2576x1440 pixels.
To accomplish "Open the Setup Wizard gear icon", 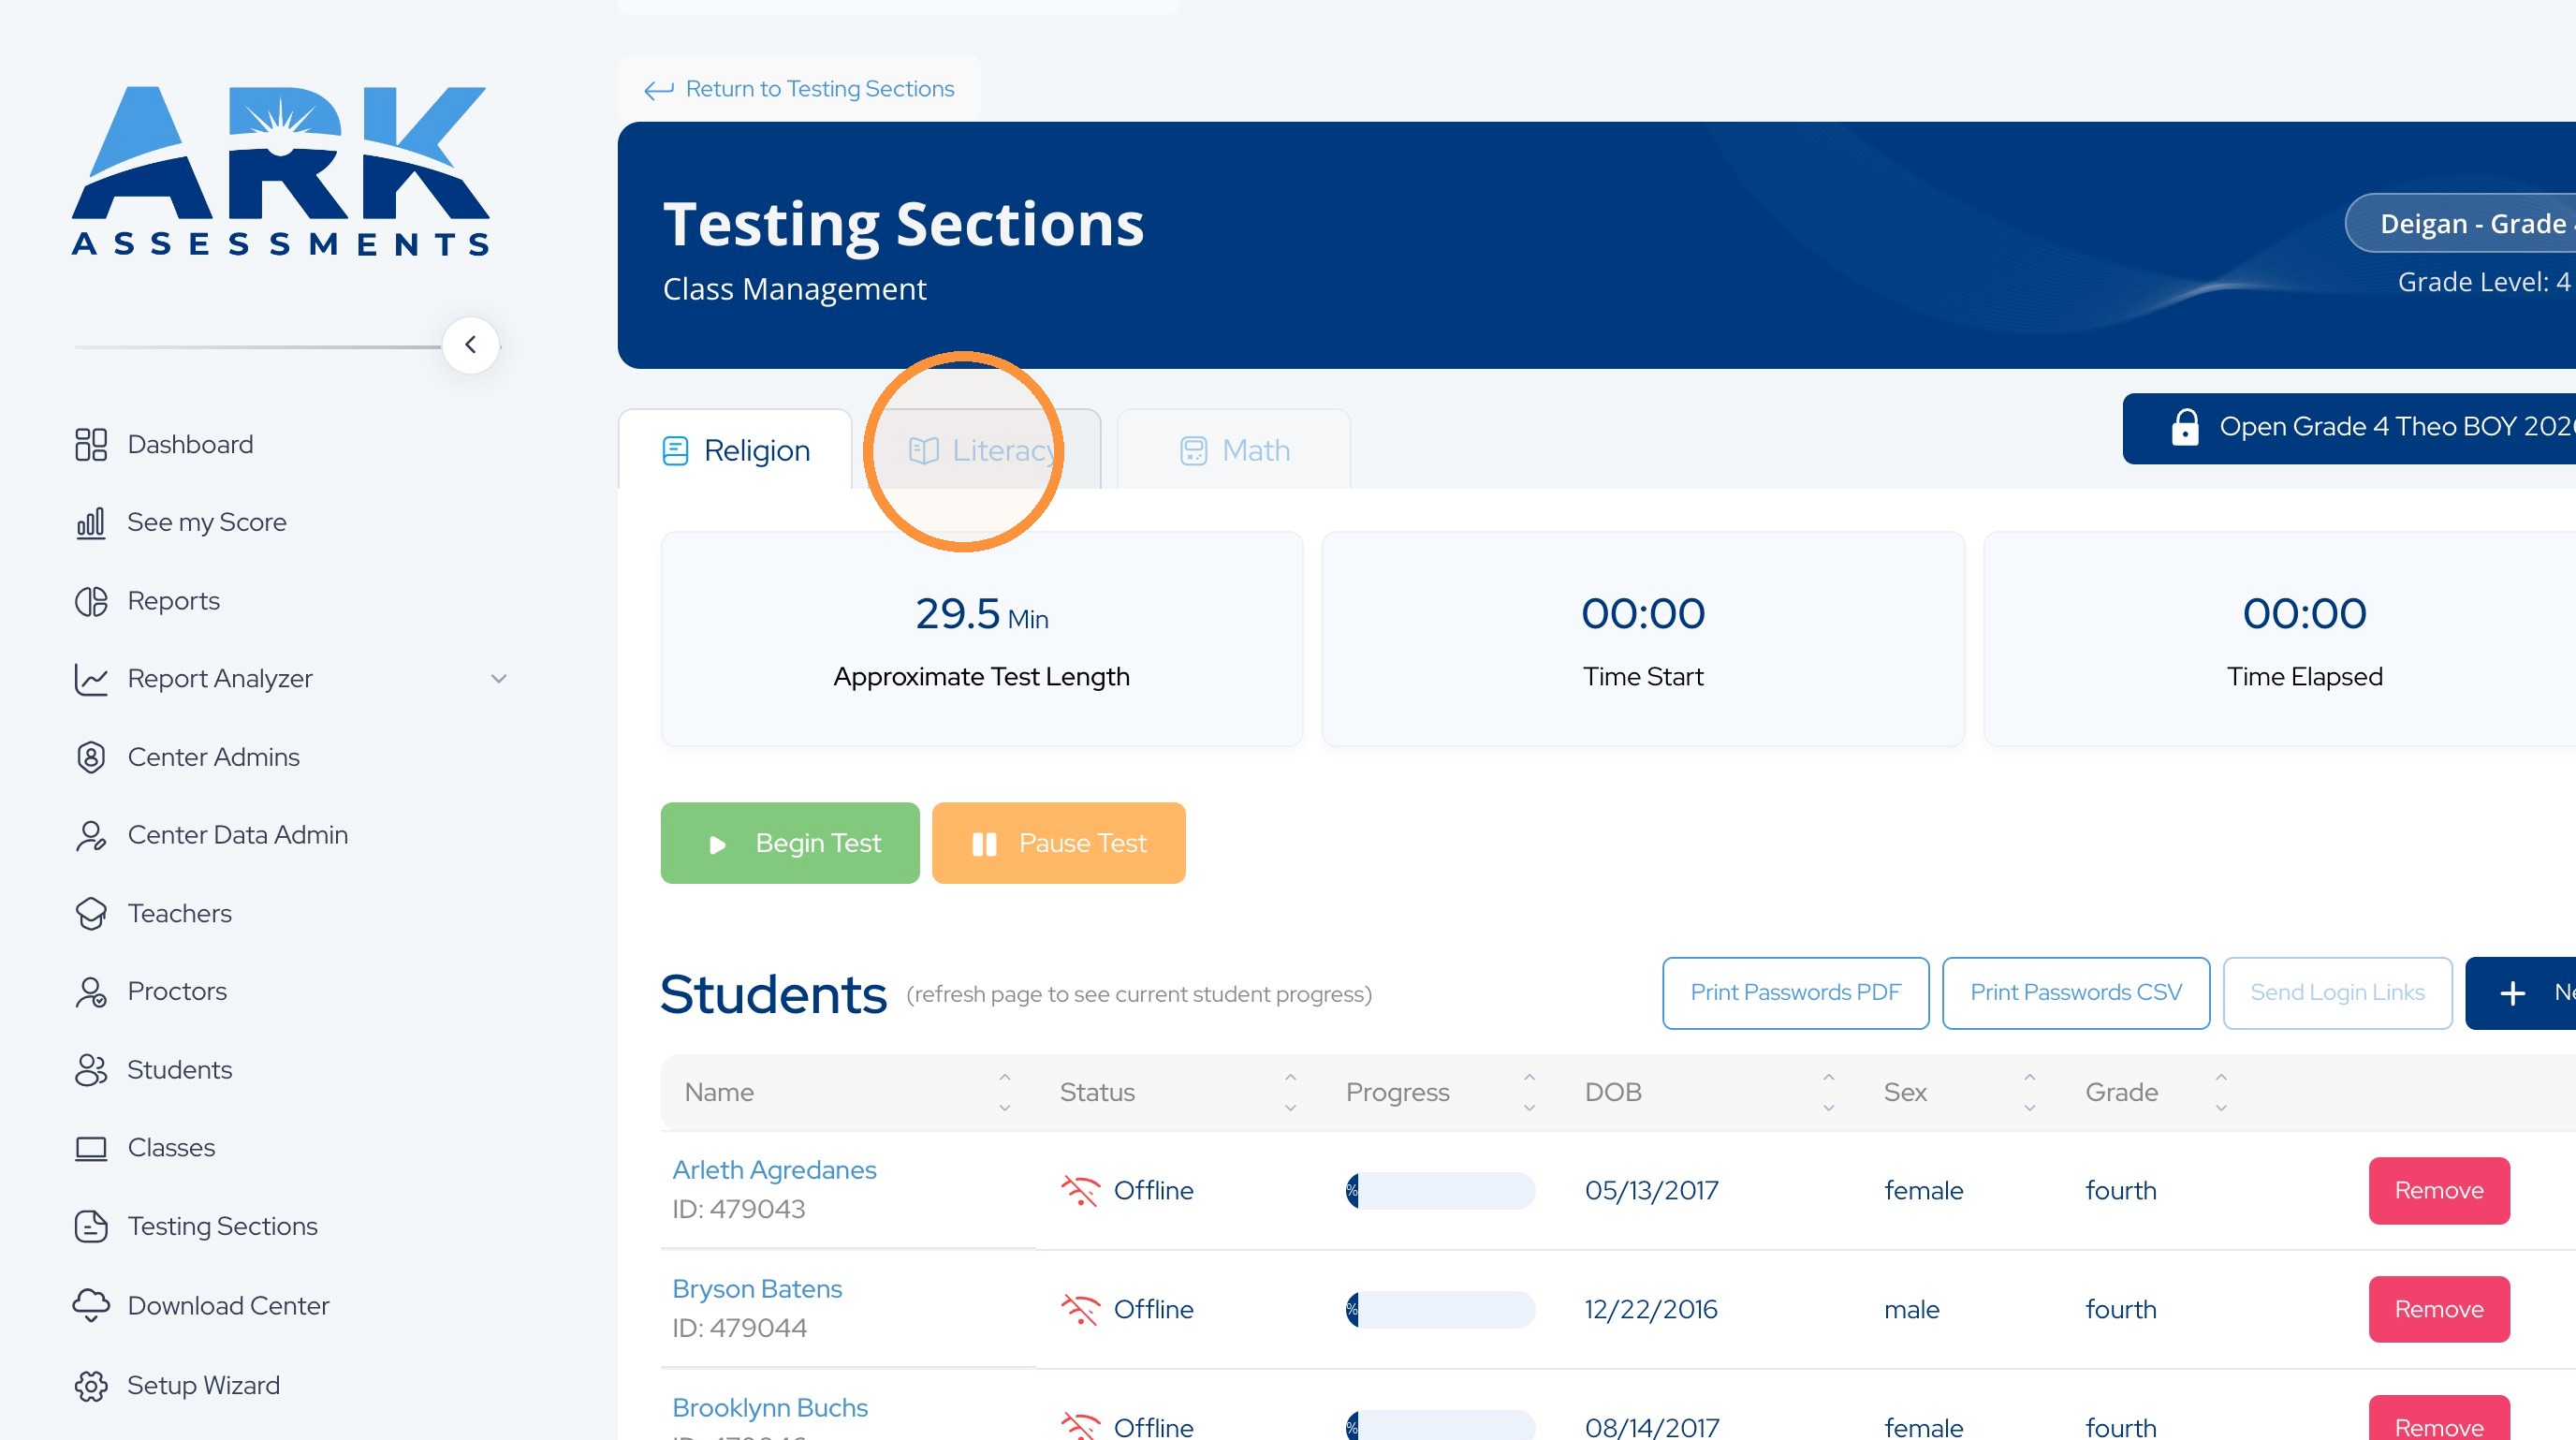I will (x=91, y=1385).
